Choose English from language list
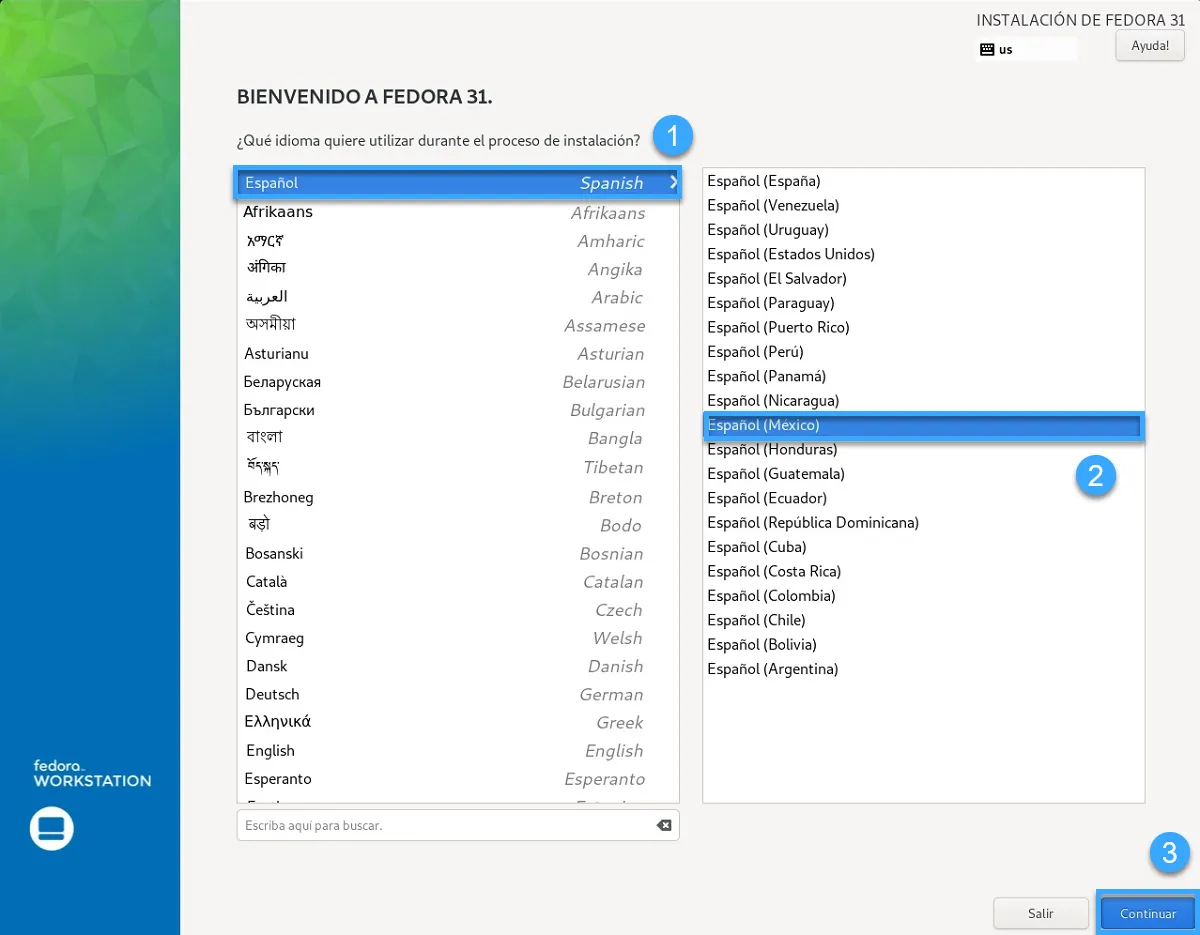Viewport: 1200px width, 935px height. click(x=271, y=751)
